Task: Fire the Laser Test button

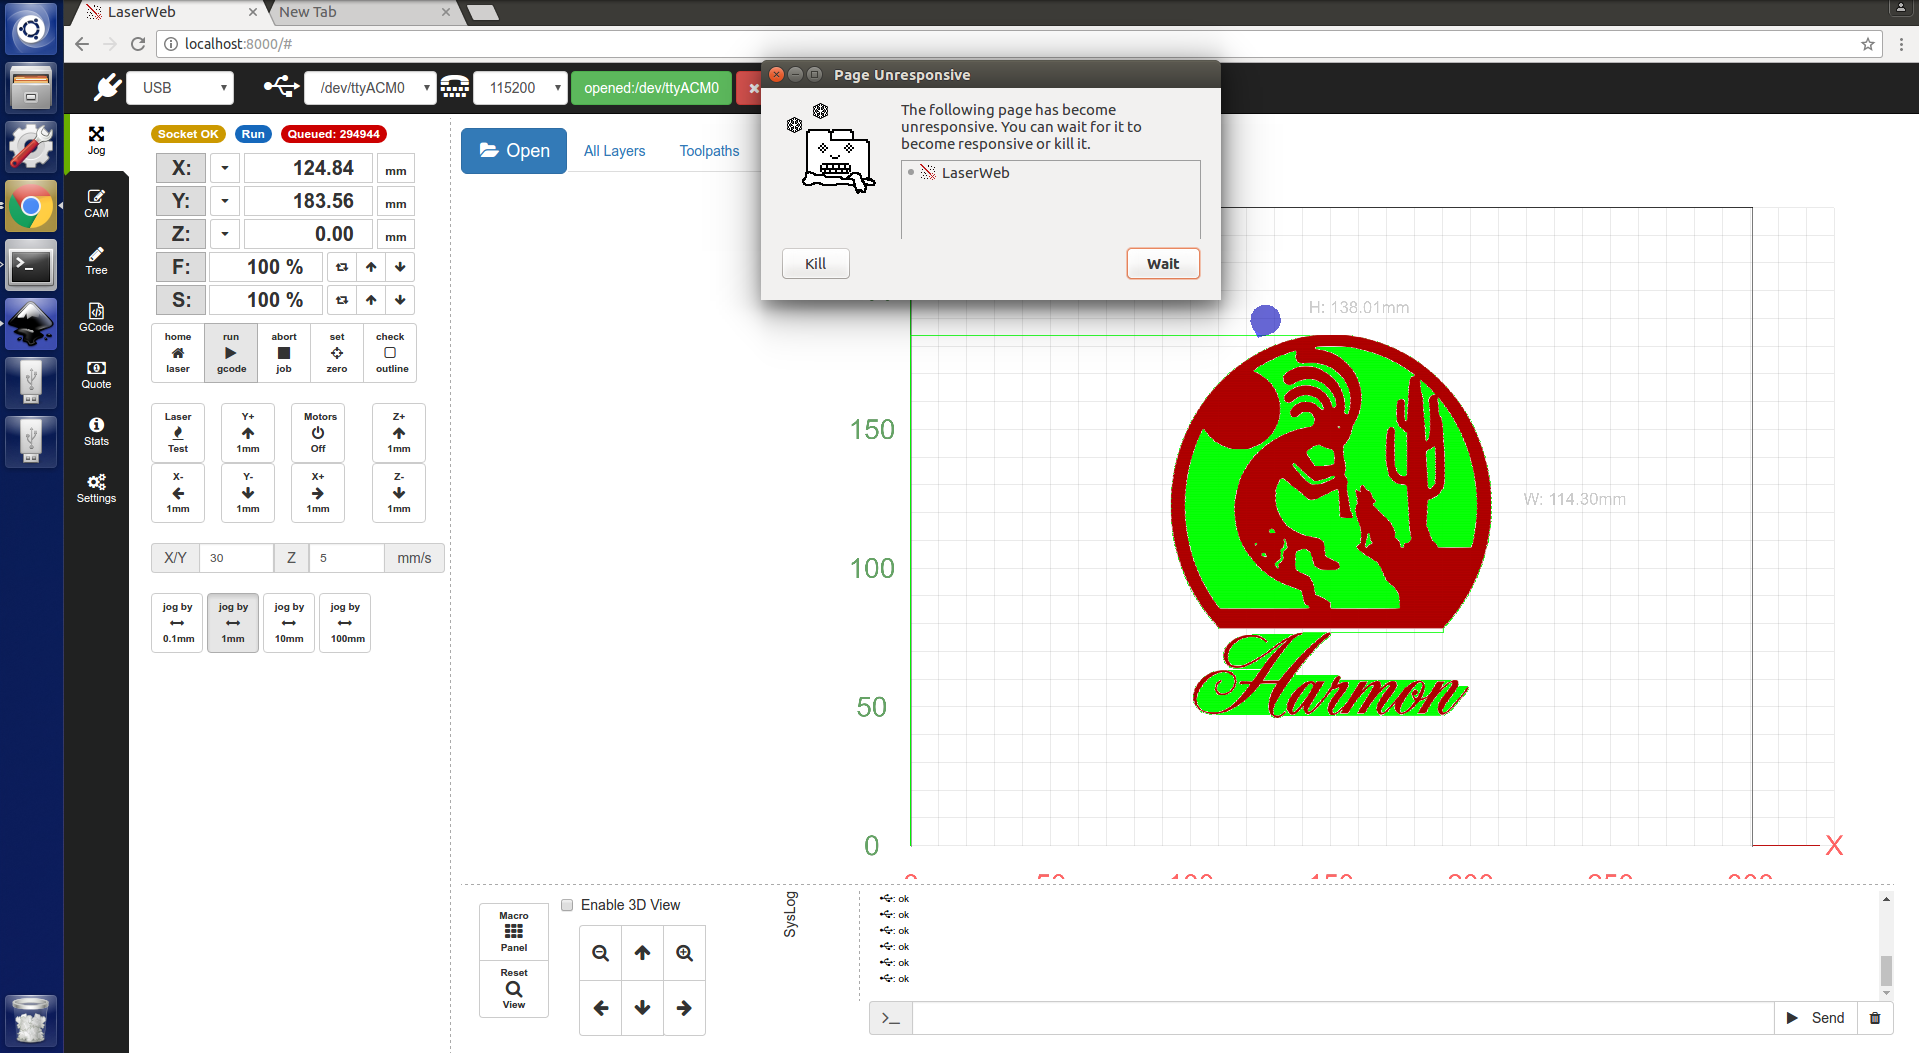Action: click(178, 433)
